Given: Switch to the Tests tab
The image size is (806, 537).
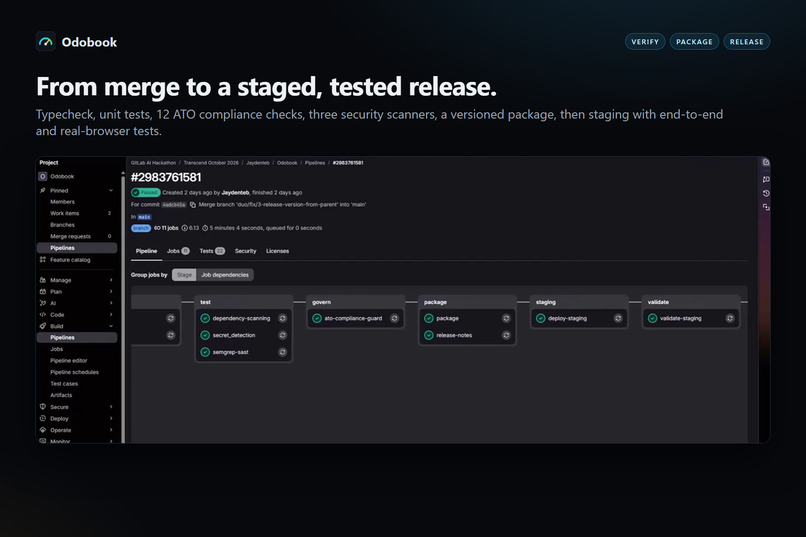Looking at the screenshot, I should [212, 251].
